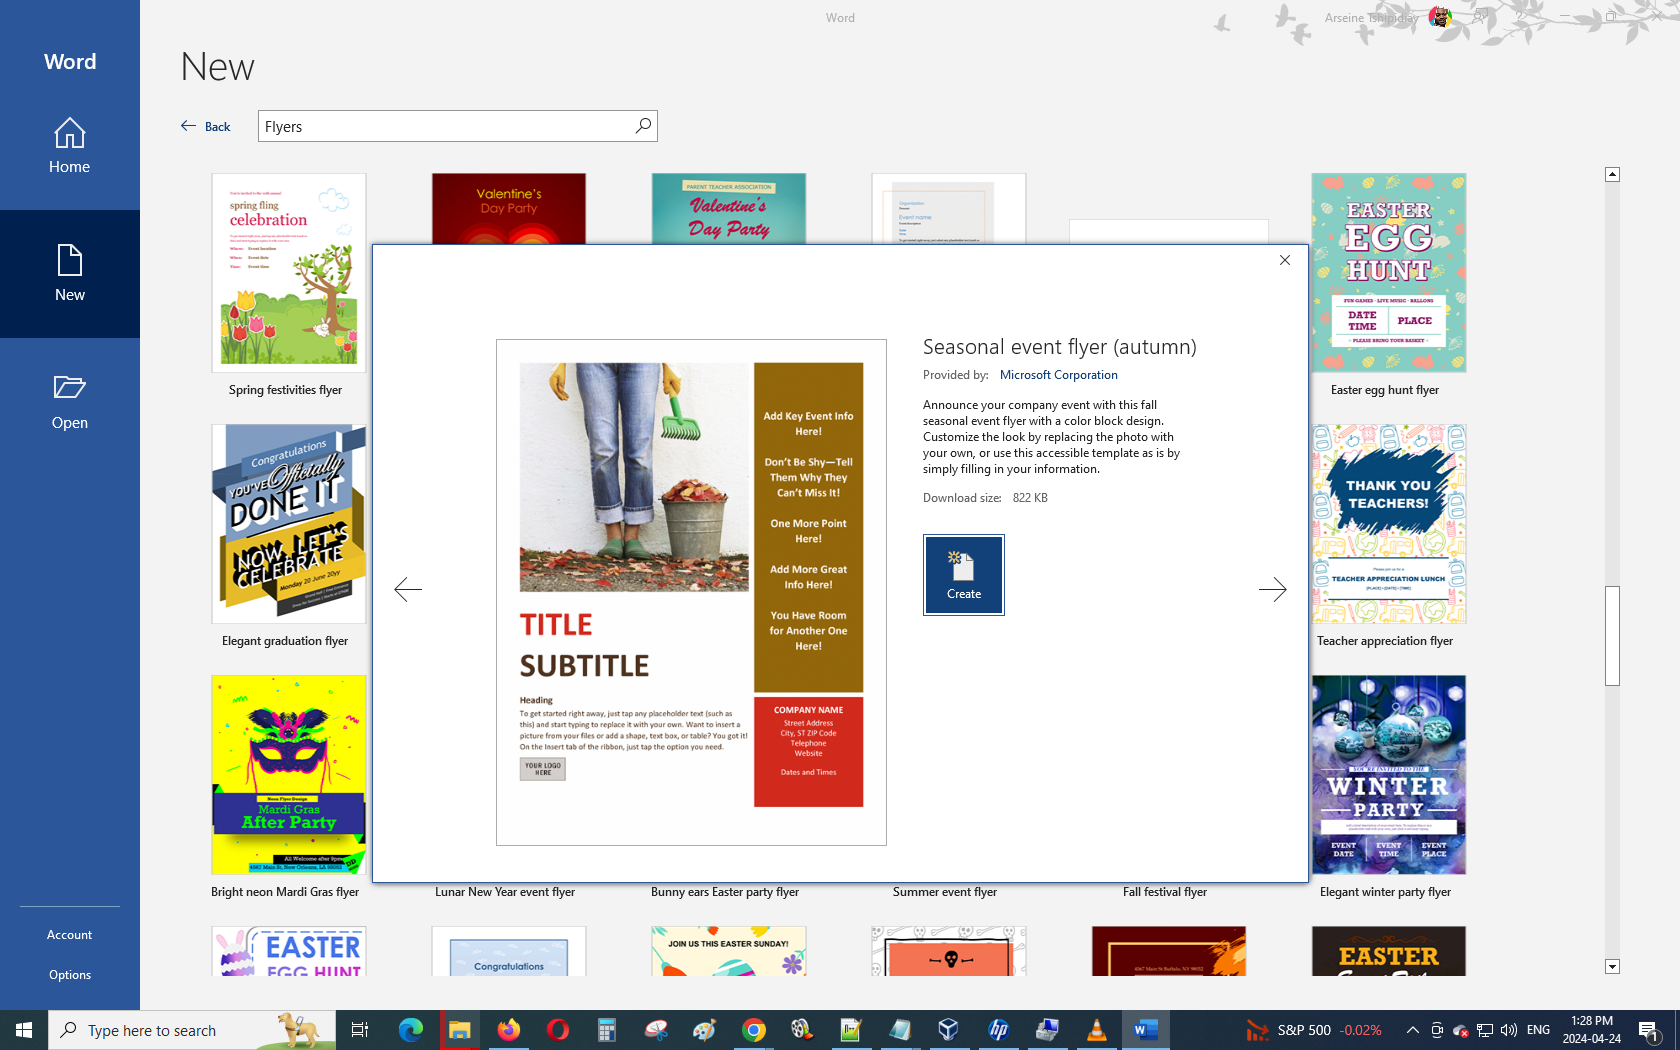The width and height of the screenshot is (1680, 1050).
Task: Open Word Options
Action: pos(70,975)
